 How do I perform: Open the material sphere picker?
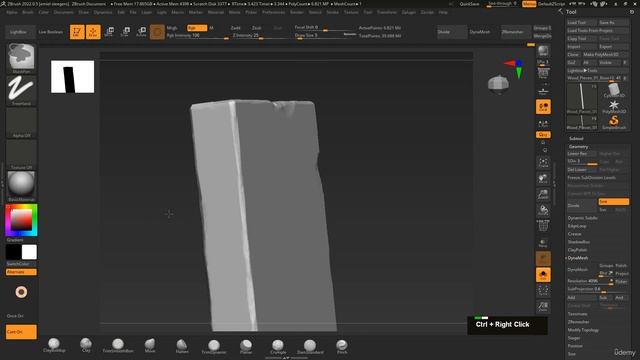21,186
